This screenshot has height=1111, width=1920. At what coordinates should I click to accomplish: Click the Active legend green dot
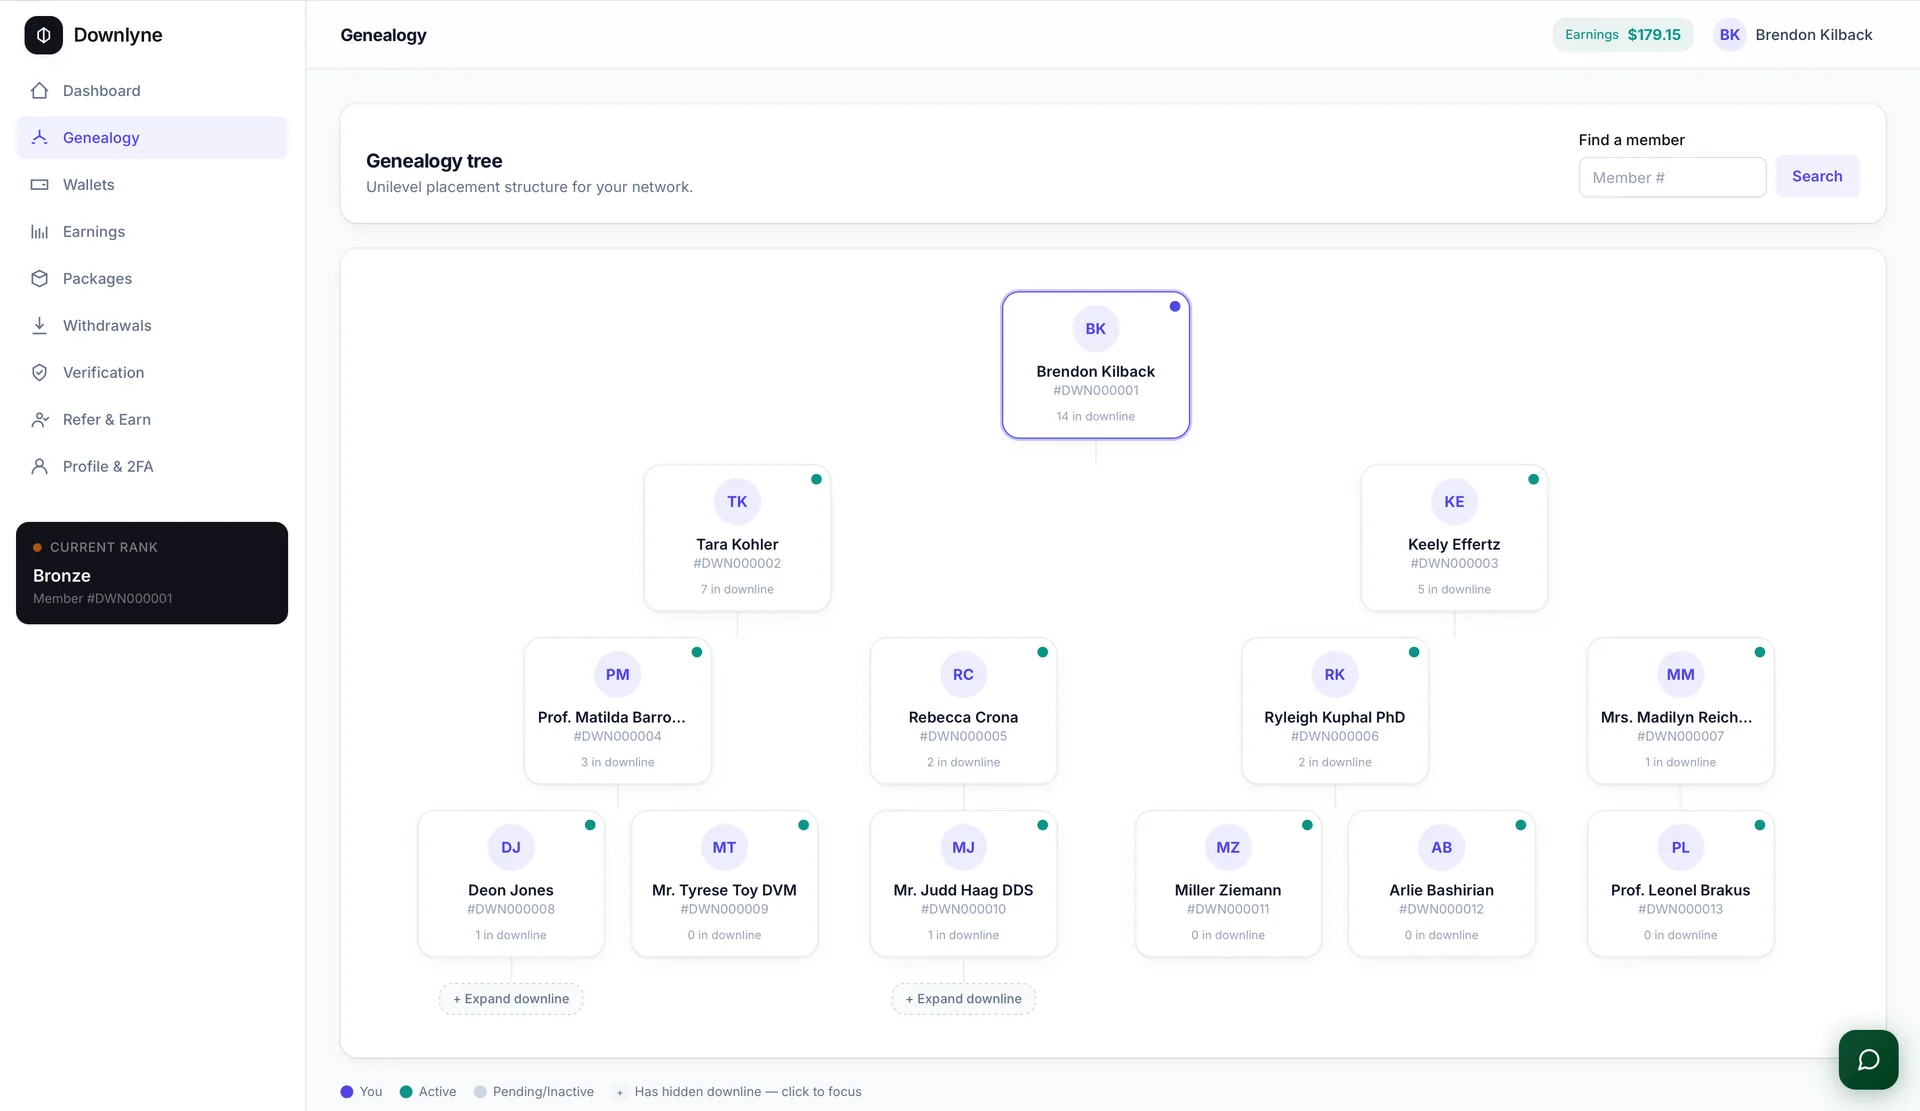[x=406, y=1092]
